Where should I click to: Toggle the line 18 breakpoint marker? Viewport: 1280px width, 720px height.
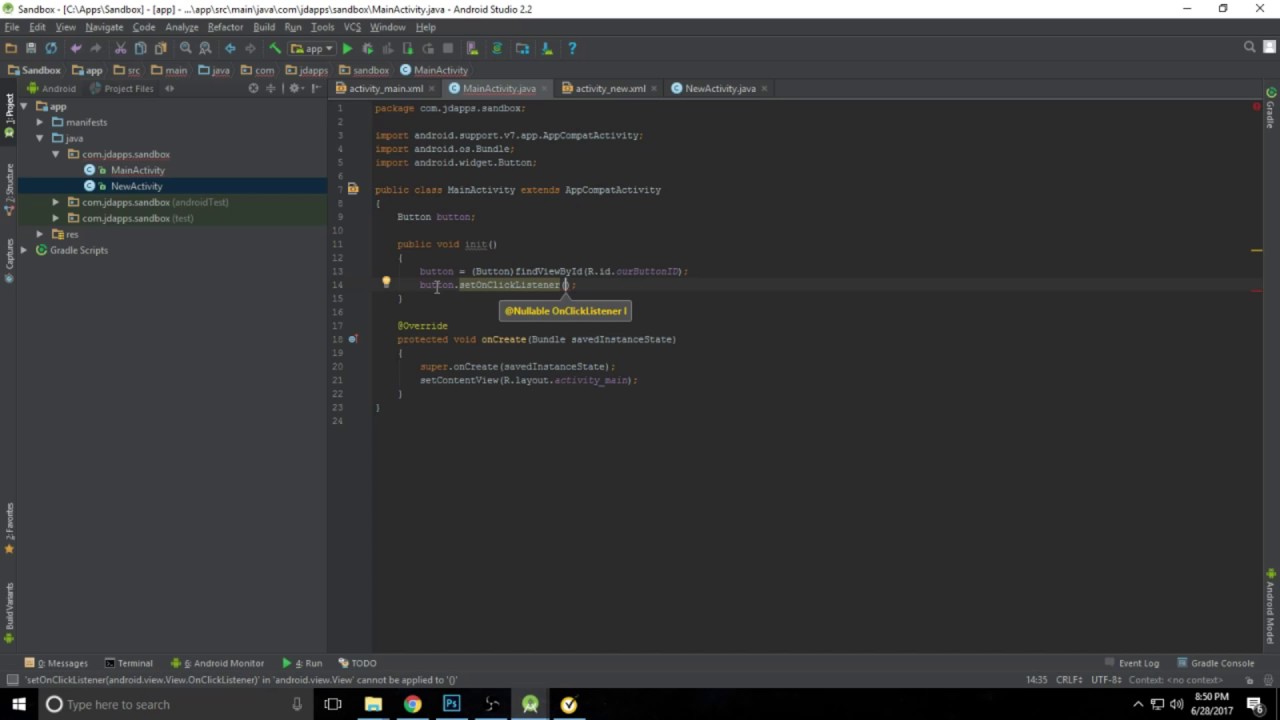tap(353, 339)
